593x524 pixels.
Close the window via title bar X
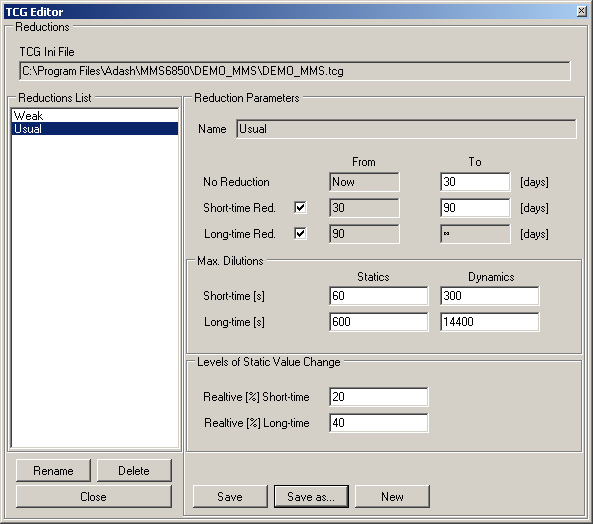(x=582, y=11)
